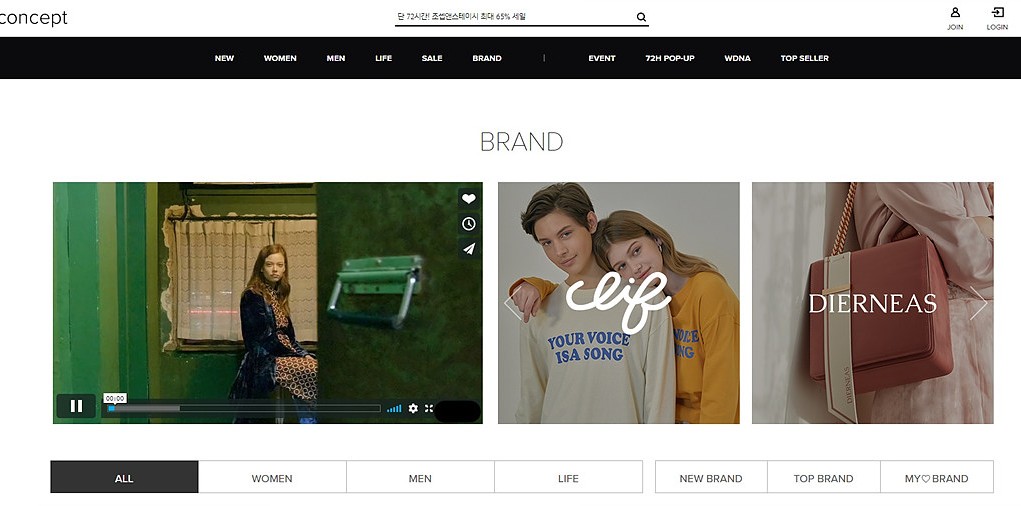
Task: Enter fullscreen on the video
Action: pos(428,408)
